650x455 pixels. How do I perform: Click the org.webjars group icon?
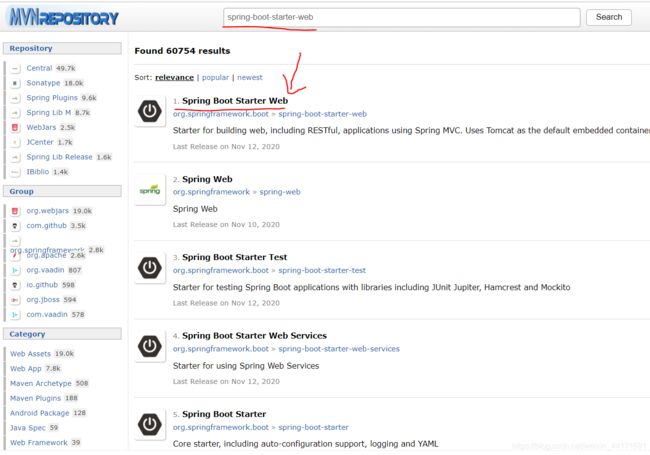point(15,211)
